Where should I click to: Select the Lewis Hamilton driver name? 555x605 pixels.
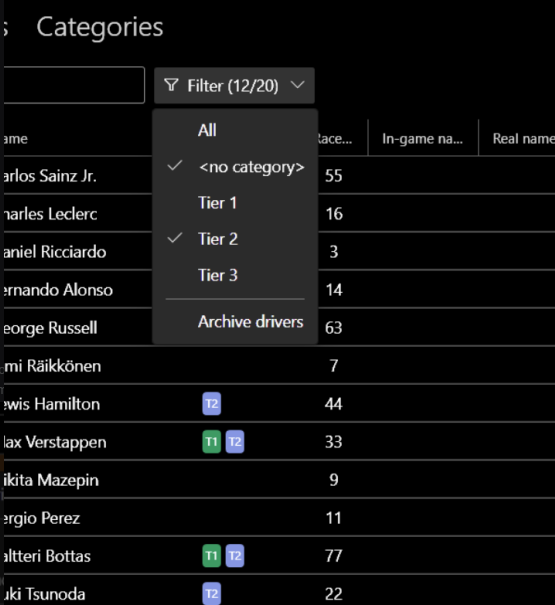(x=50, y=404)
